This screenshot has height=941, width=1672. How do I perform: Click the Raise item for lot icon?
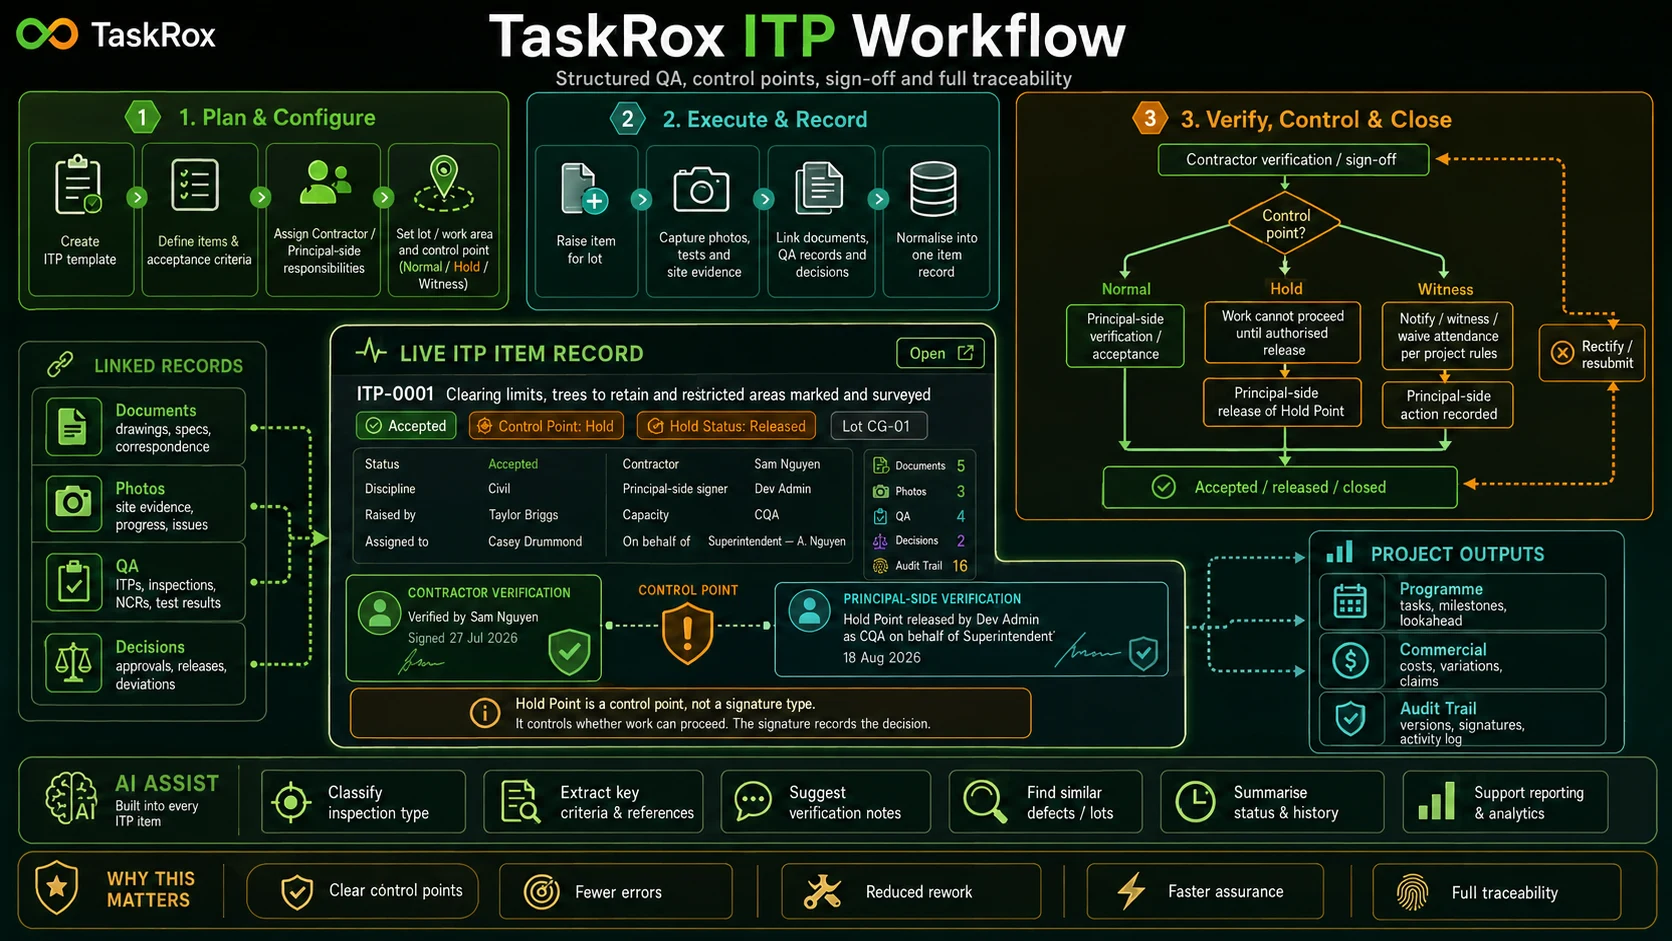coord(584,189)
